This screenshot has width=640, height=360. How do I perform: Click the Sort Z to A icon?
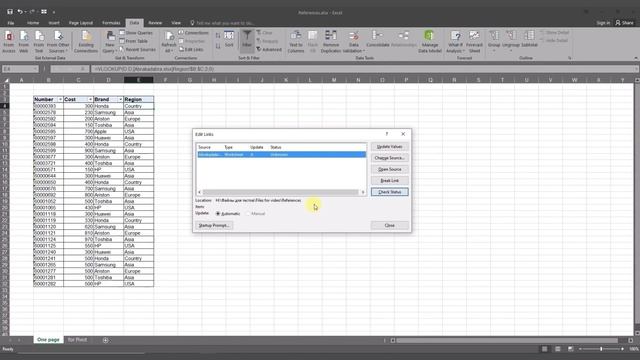[218, 46]
